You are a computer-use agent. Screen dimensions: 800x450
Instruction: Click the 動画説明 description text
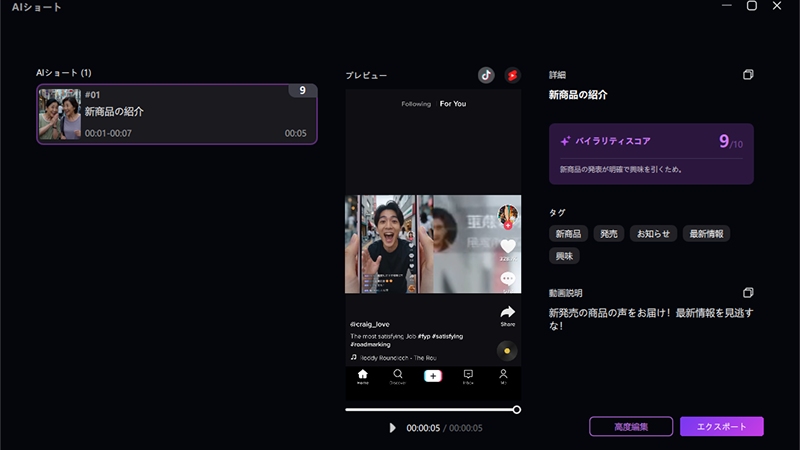pyautogui.click(x=651, y=319)
